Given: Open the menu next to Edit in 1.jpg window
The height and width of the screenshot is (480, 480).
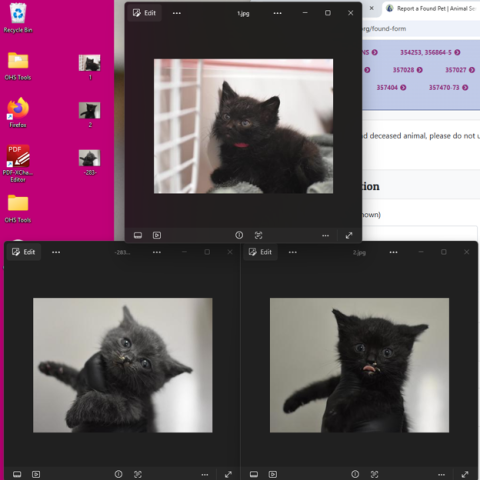Looking at the screenshot, I should (177, 13).
